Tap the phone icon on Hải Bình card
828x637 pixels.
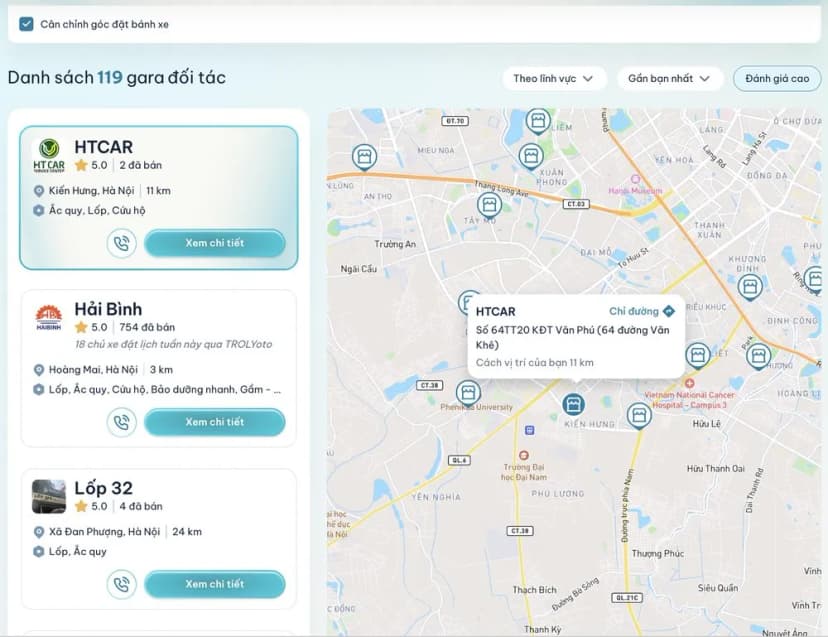pyautogui.click(x=121, y=423)
